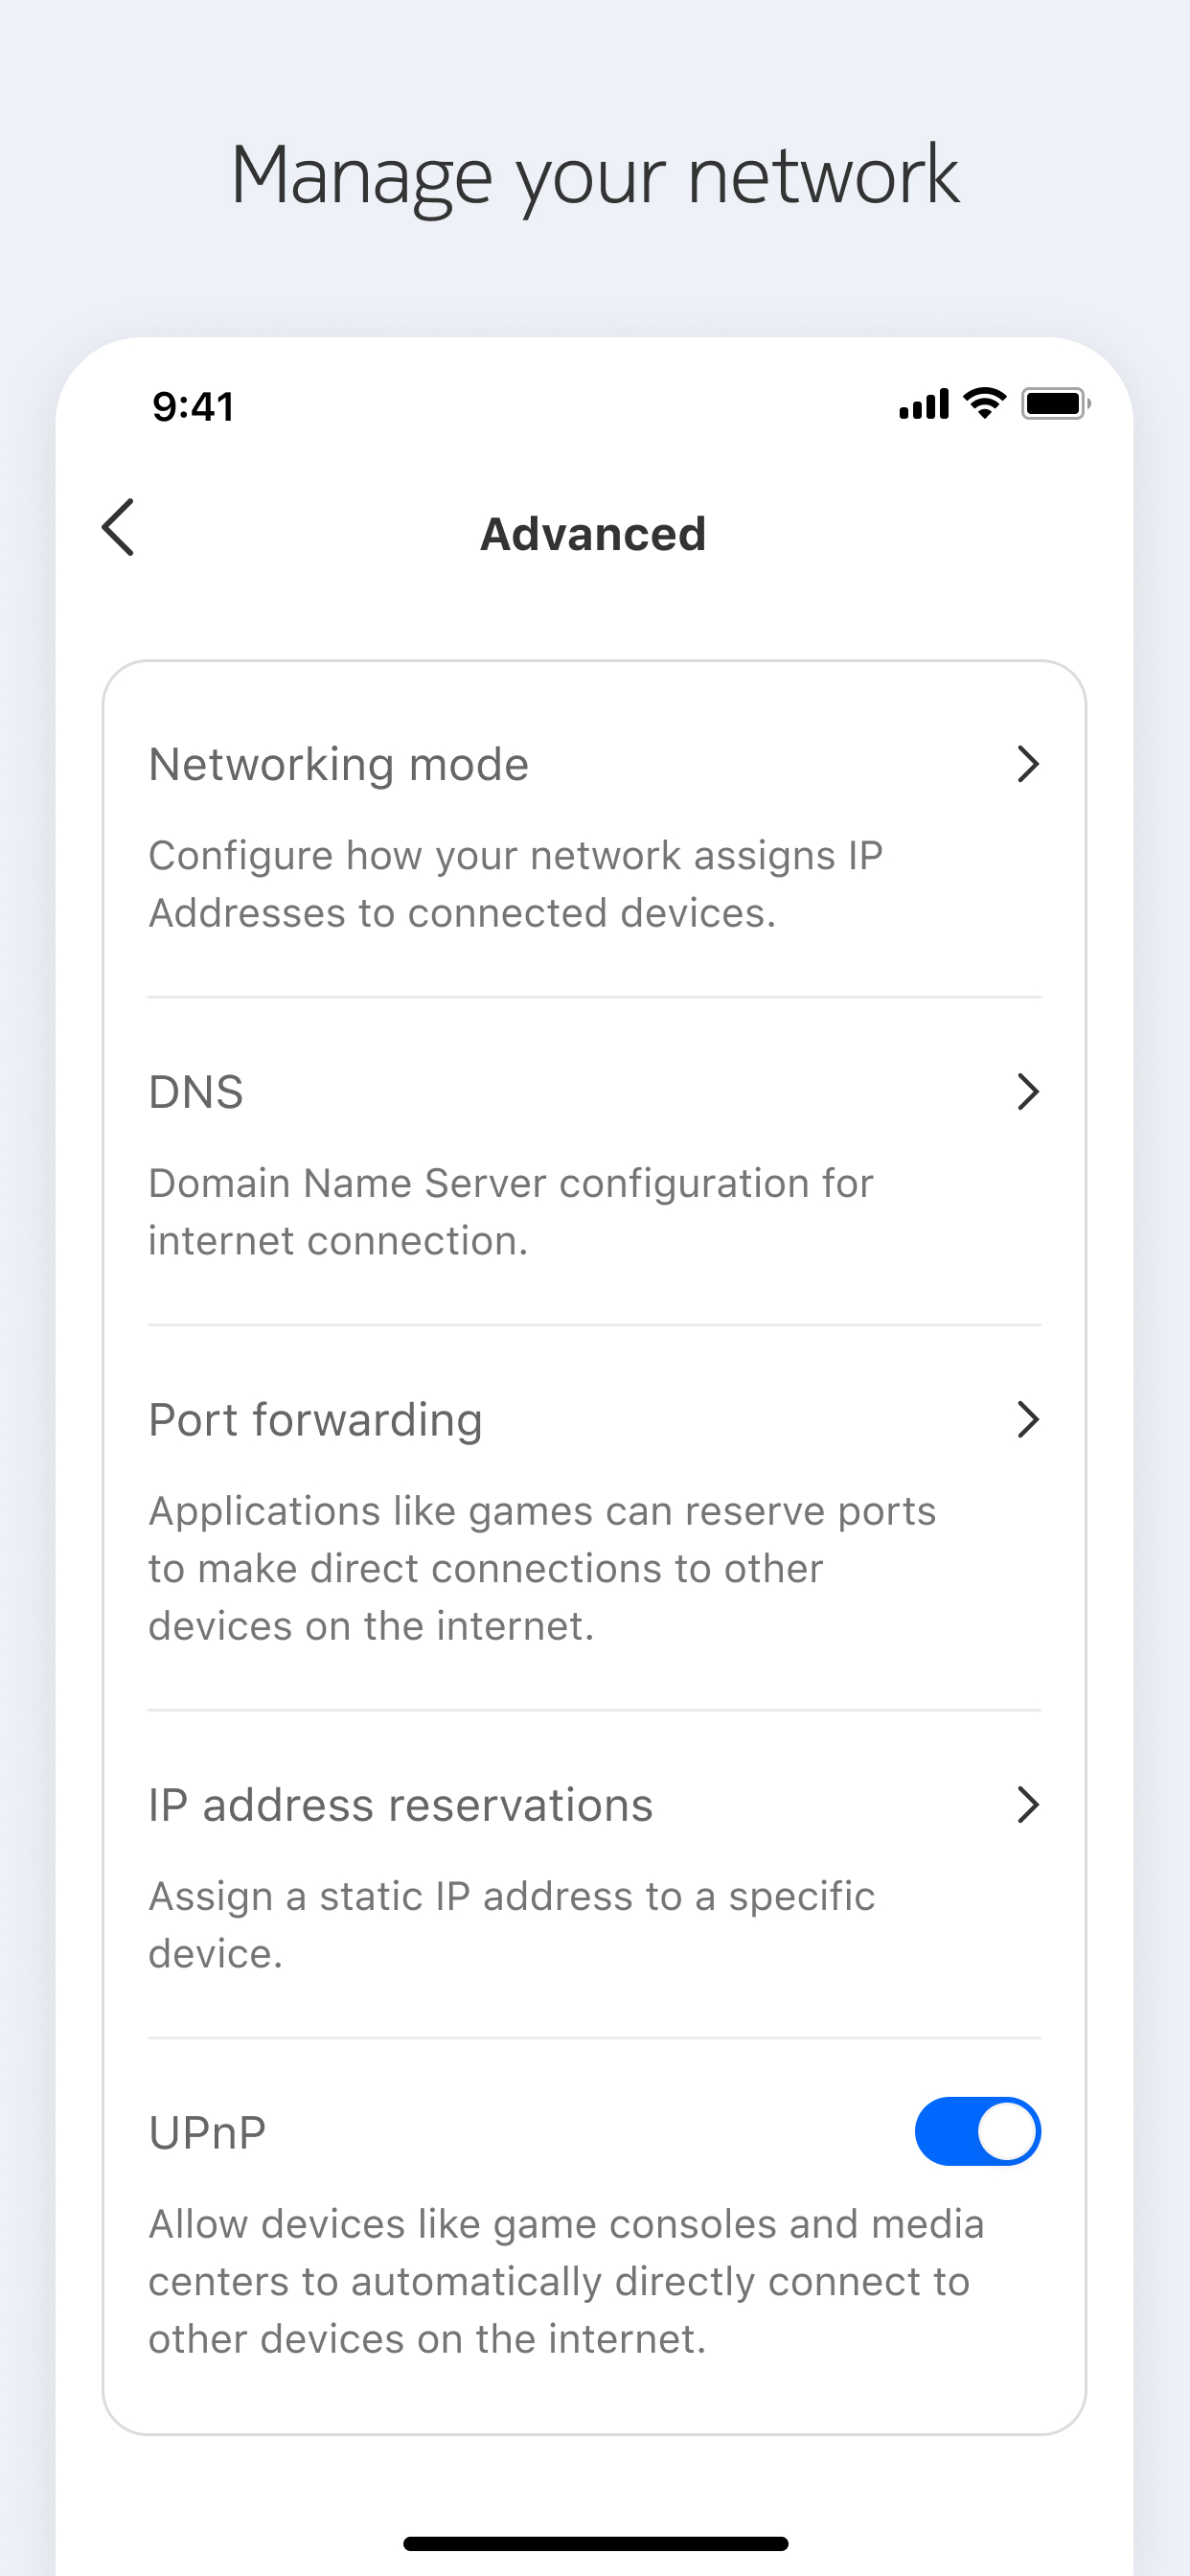Open the Port forwarding entry
The image size is (1190, 2576).
coord(594,1518)
